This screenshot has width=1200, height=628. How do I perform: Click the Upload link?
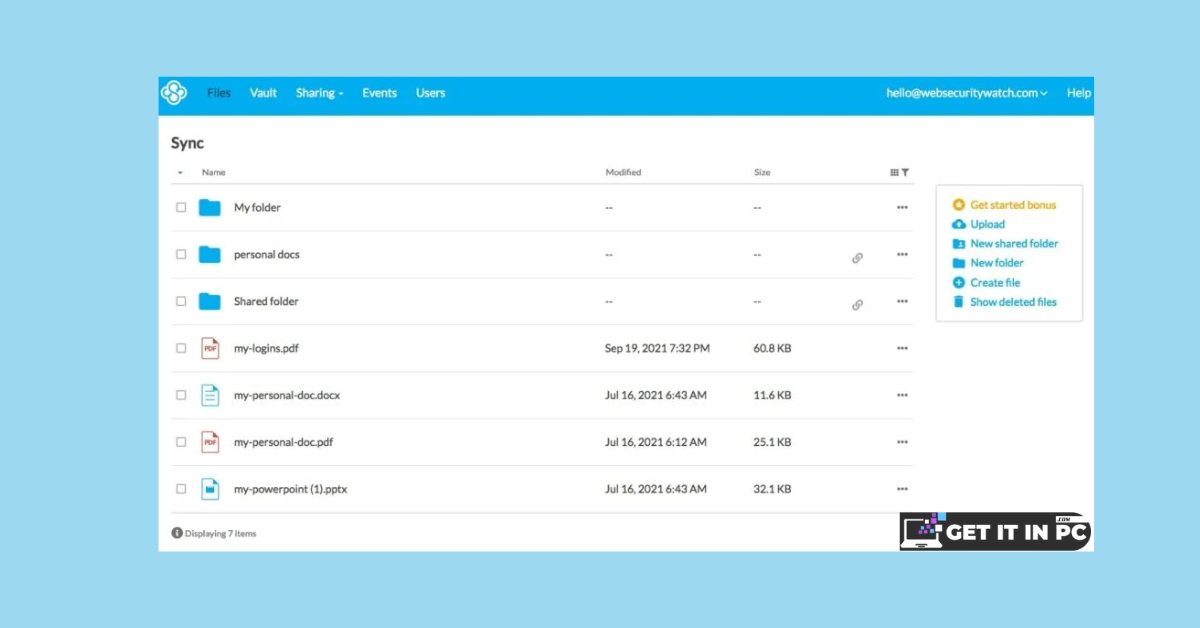pyautogui.click(x=987, y=224)
